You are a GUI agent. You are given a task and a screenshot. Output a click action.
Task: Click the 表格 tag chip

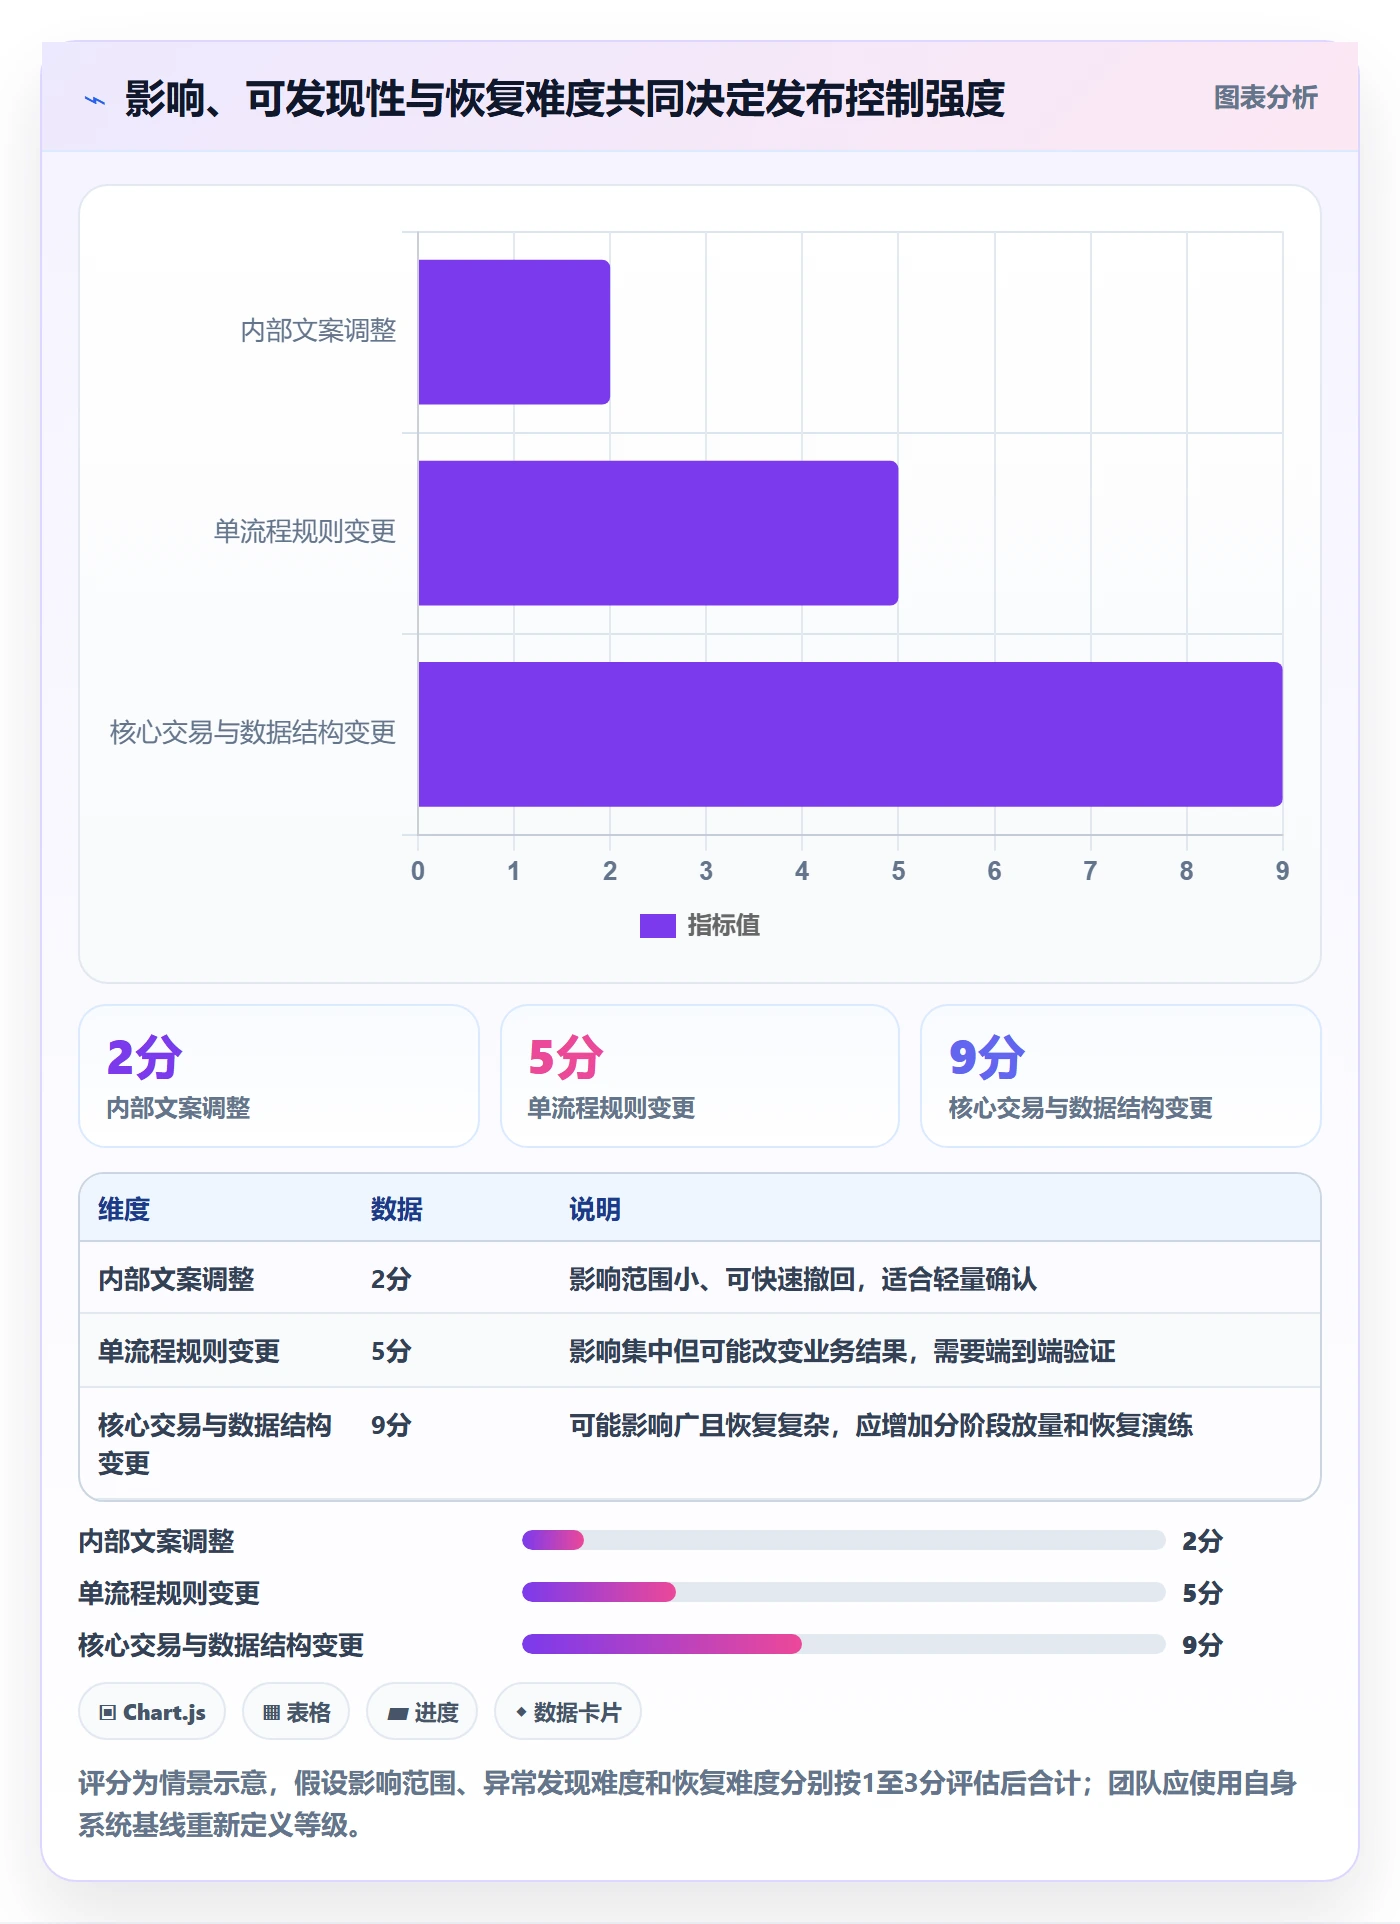coord(296,1712)
